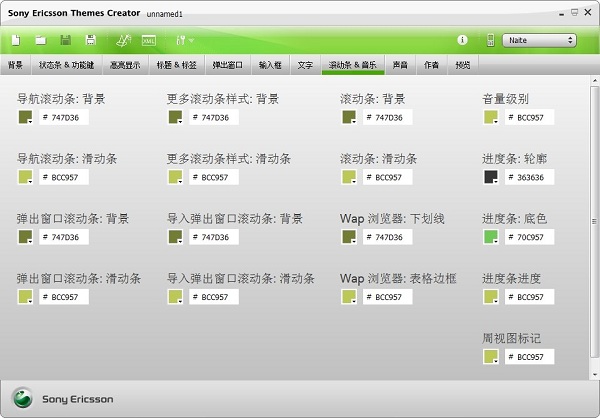Viewport: 600px width, 418px height.
Task: Edit hex value for 滚动条: 背景
Action: pyautogui.click(x=388, y=117)
